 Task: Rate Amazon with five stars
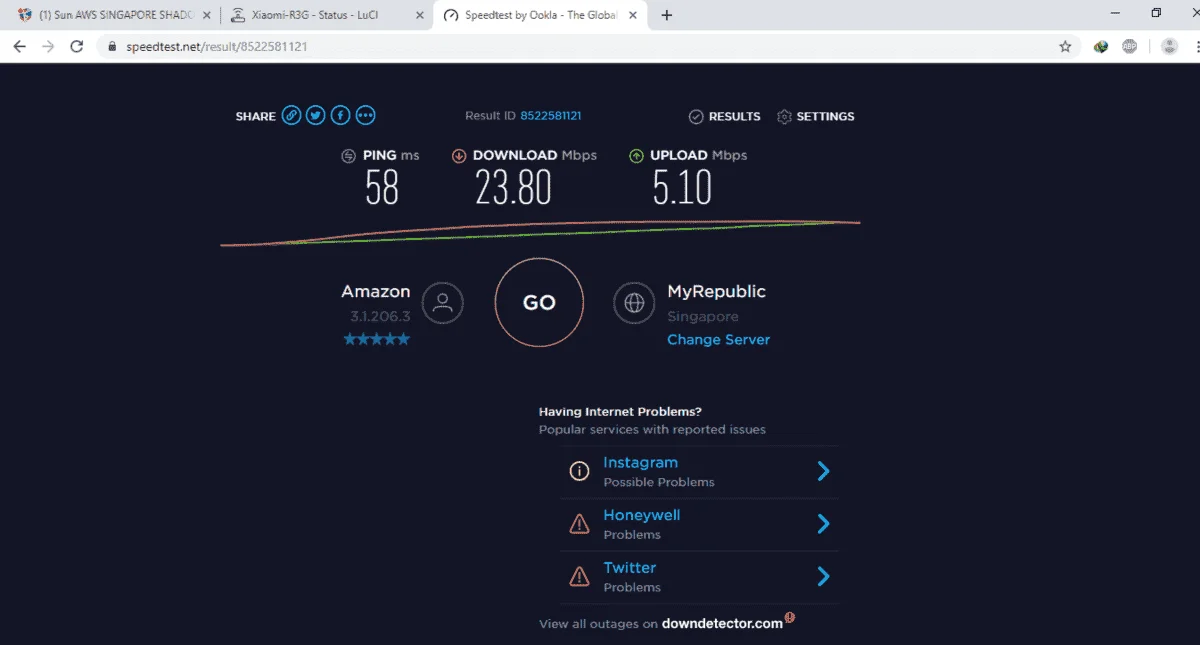[x=376, y=340]
